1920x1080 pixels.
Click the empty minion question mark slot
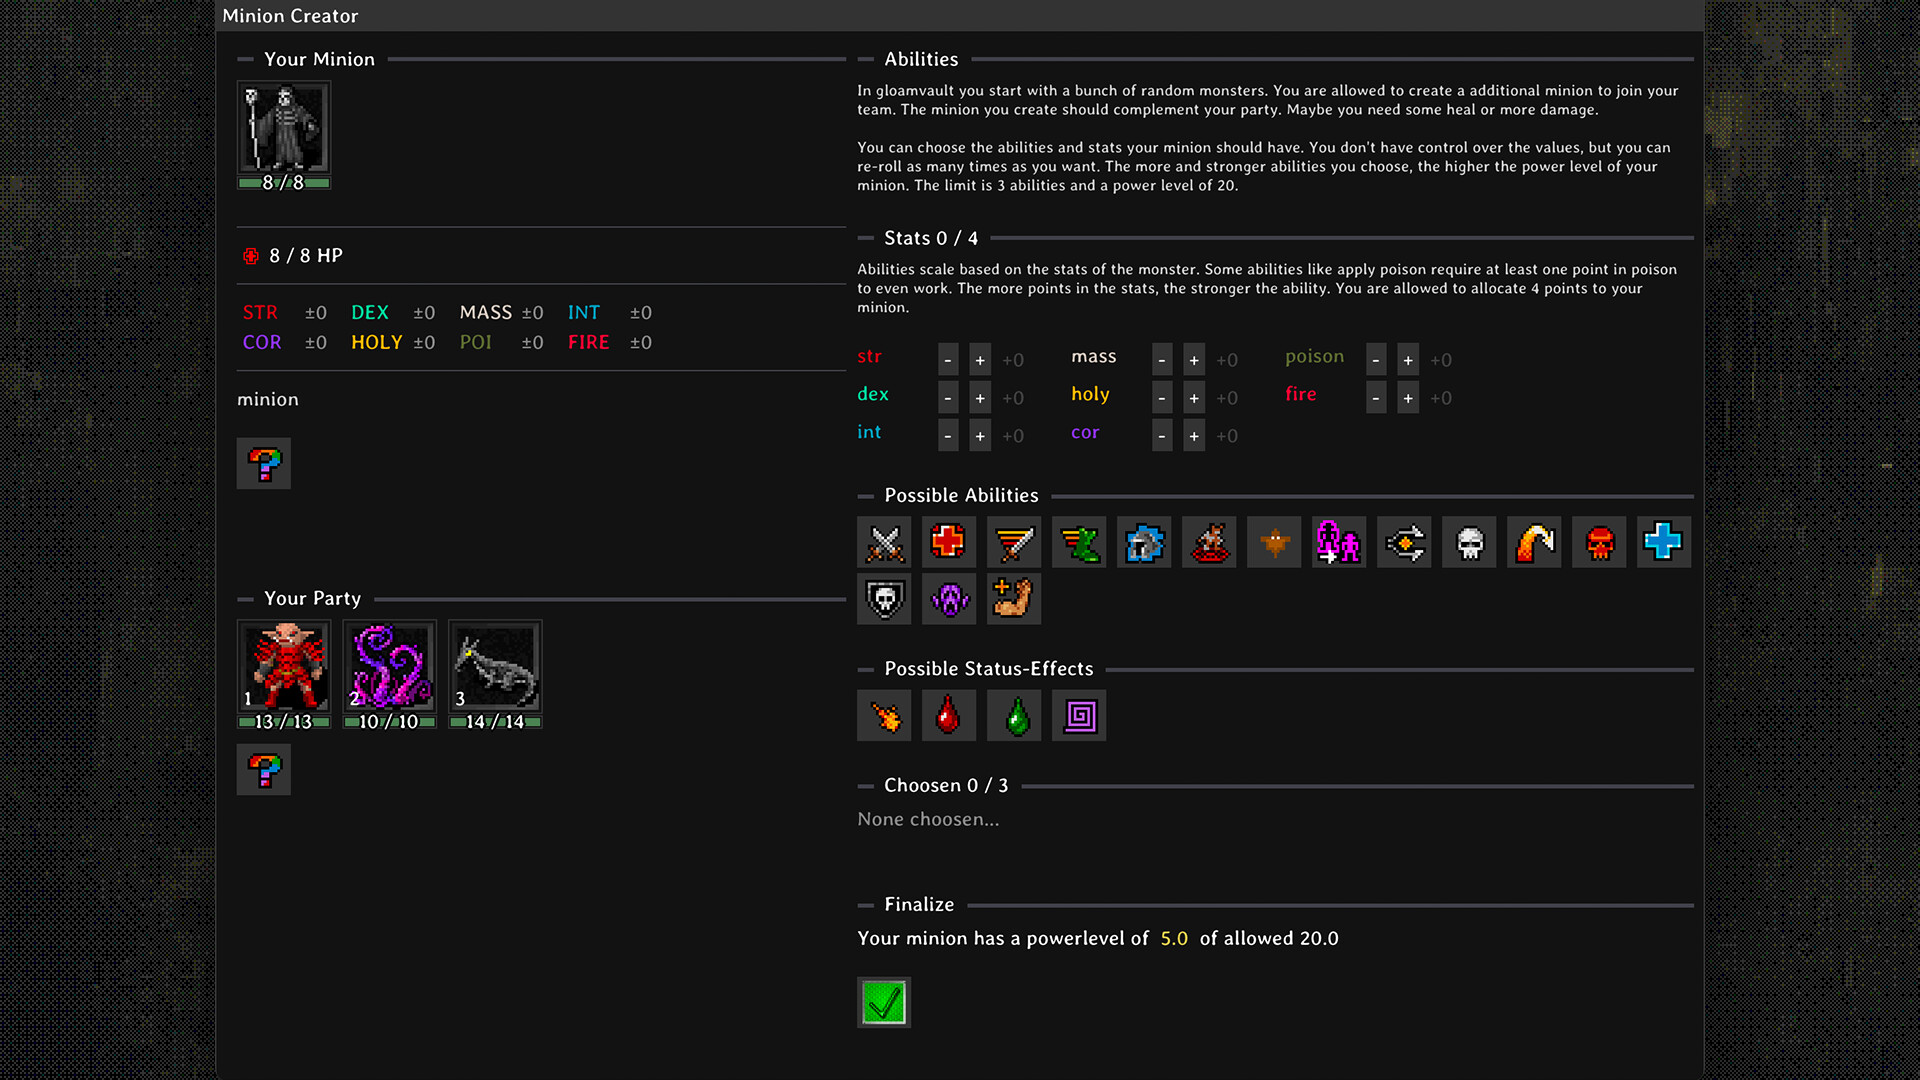(x=263, y=463)
